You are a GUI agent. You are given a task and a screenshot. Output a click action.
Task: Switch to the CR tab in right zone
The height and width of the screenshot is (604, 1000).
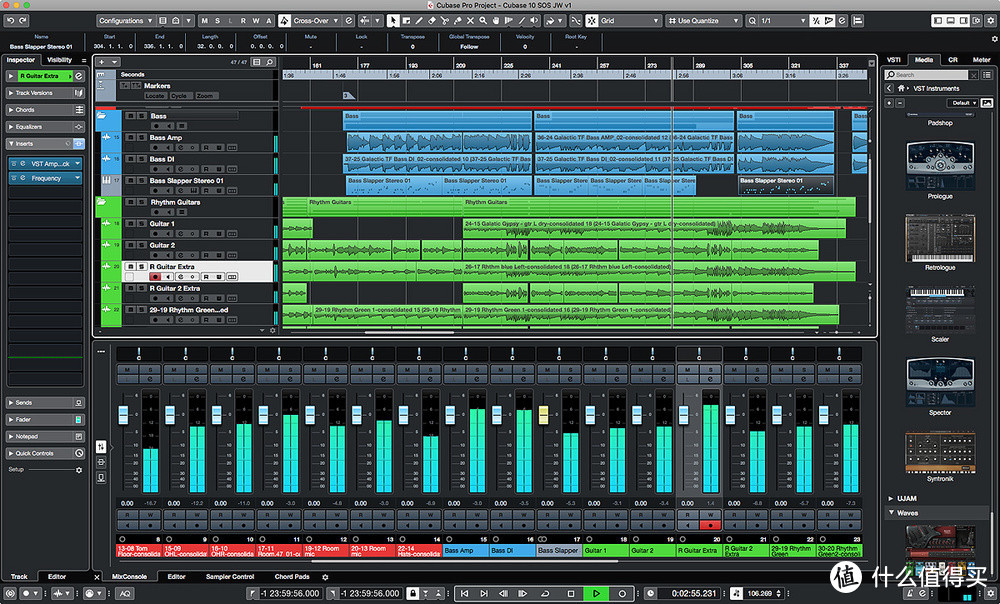[953, 60]
